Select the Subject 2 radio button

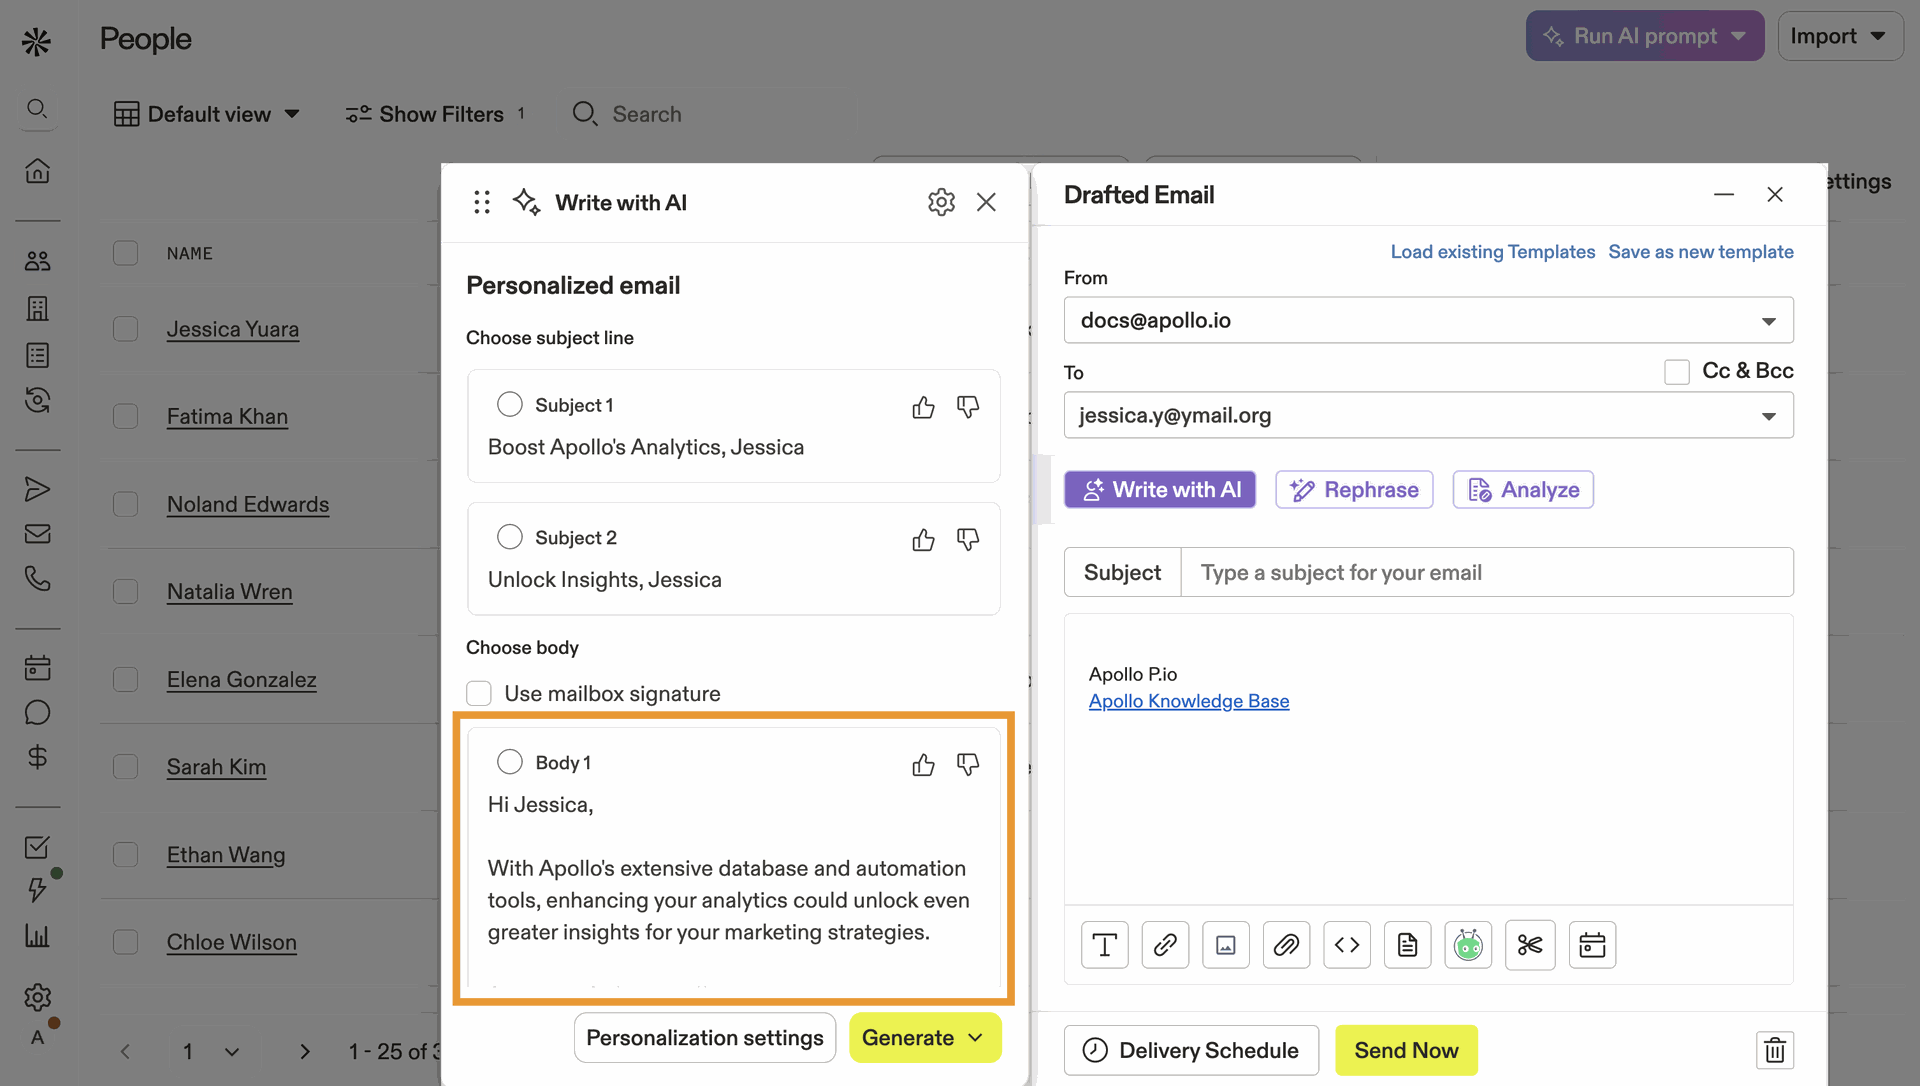[510, 537]
